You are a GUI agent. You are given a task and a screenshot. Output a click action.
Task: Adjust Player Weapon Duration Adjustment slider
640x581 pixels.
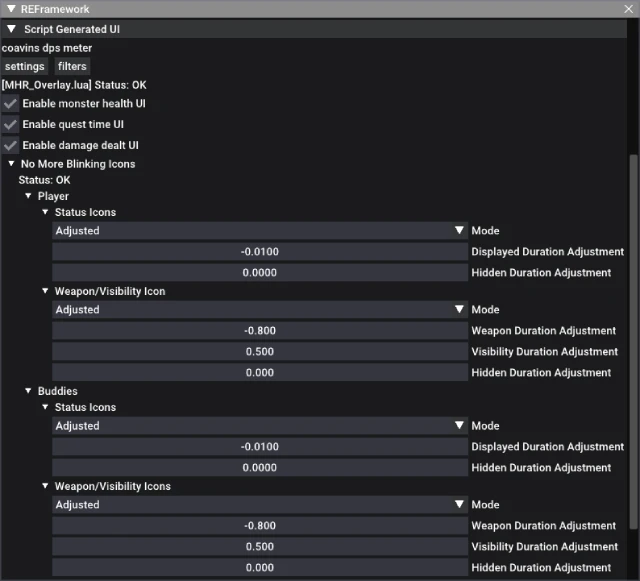[260, 330]
